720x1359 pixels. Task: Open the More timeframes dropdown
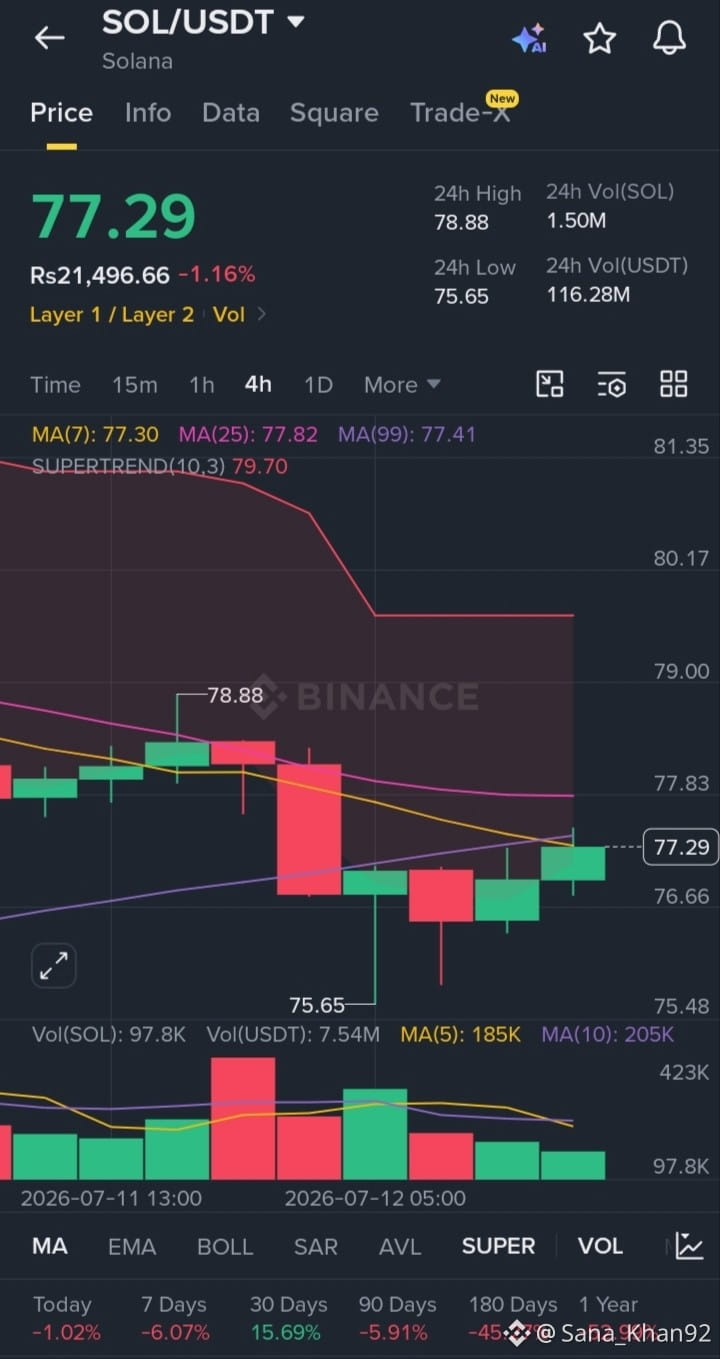tap(402, 385)
